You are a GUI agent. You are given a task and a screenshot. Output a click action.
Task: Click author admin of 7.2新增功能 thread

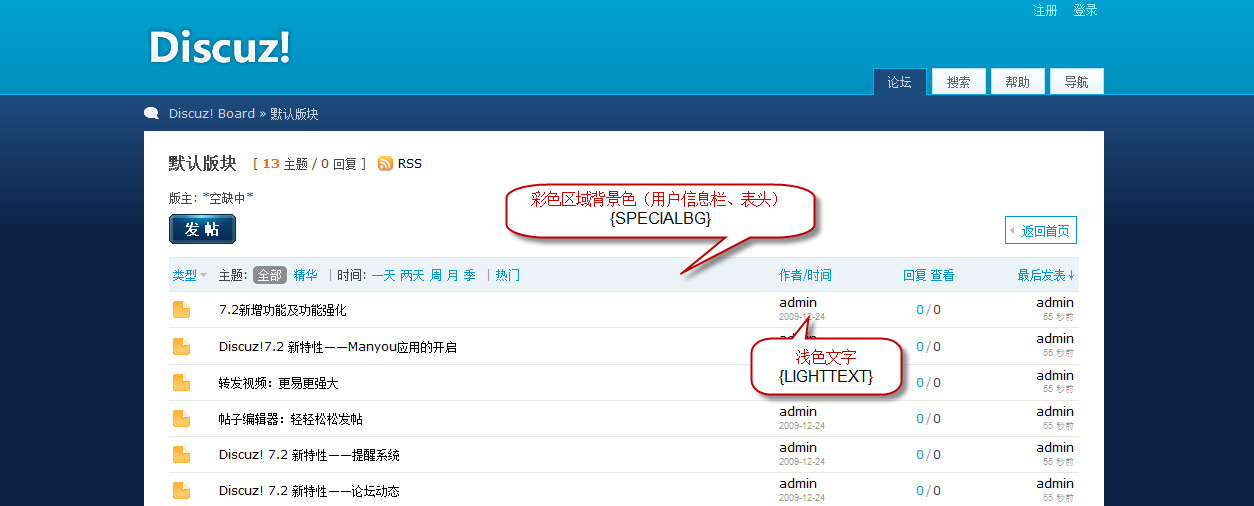coord(798,303)
